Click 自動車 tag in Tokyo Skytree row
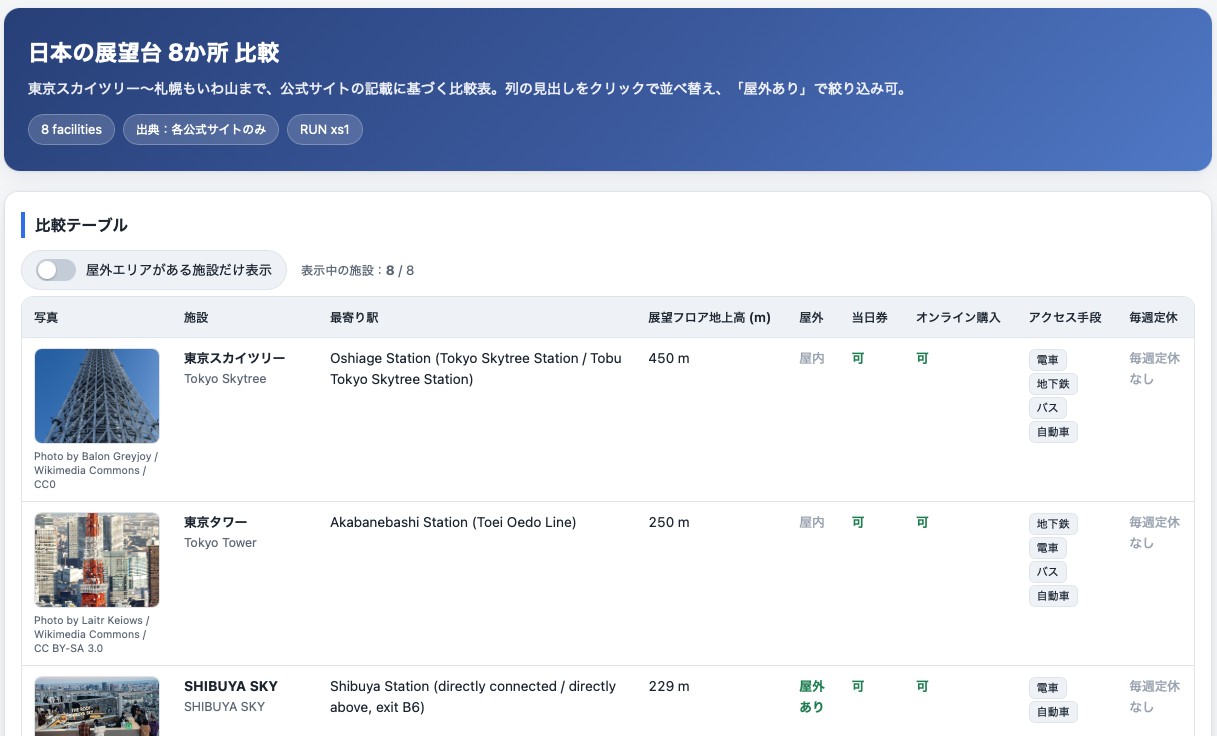Viewport: 1217px width, 736px height. coord(1053,432)
